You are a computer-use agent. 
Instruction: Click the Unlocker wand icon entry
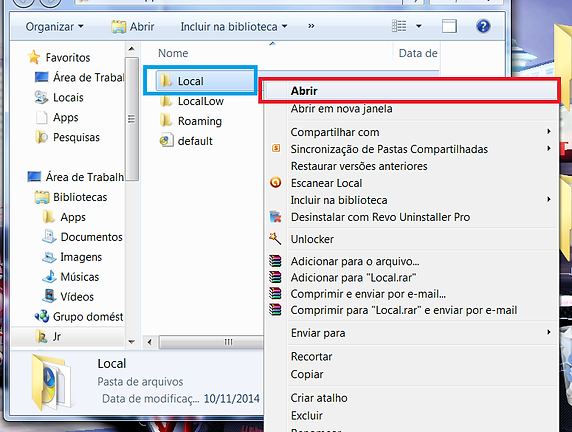coord(411,239)
